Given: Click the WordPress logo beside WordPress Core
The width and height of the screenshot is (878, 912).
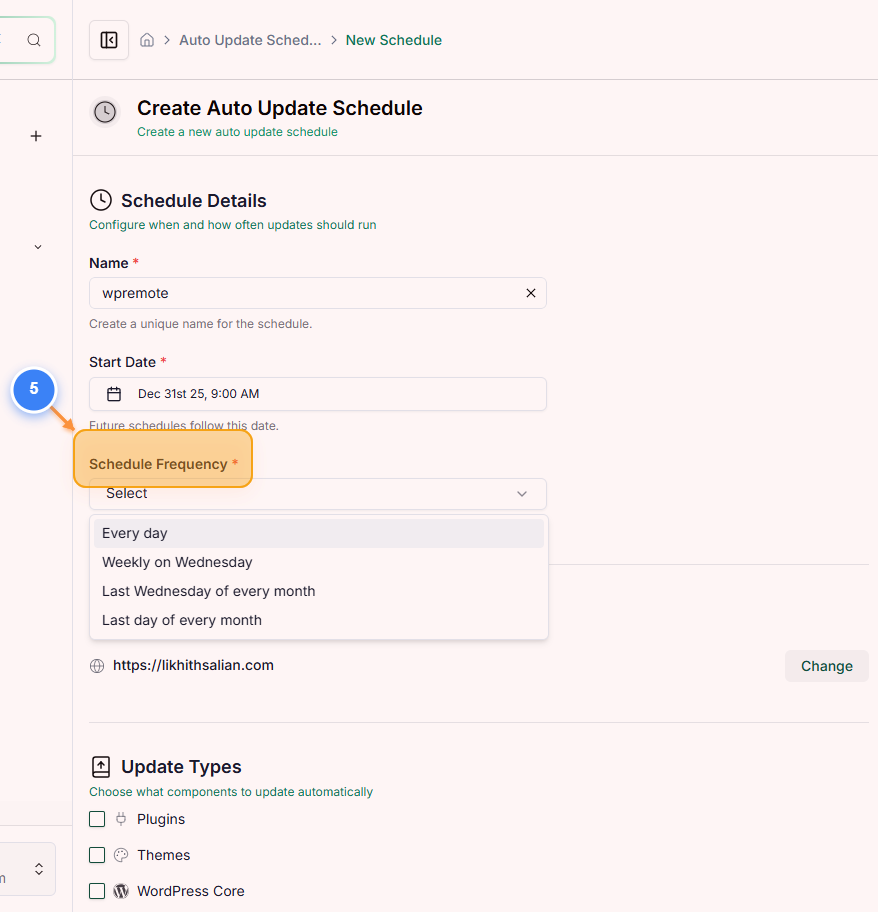Looking at the screenshot, I should [121, 890].
